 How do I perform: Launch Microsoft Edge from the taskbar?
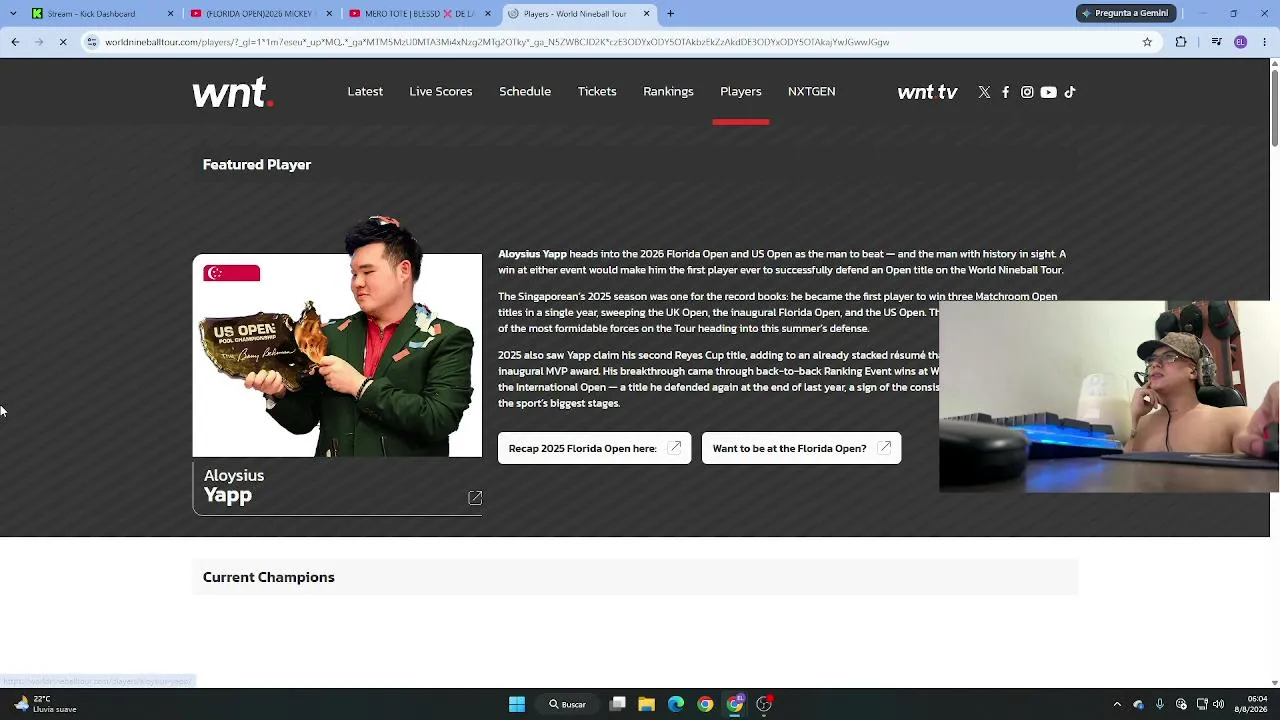pos(676,704)
